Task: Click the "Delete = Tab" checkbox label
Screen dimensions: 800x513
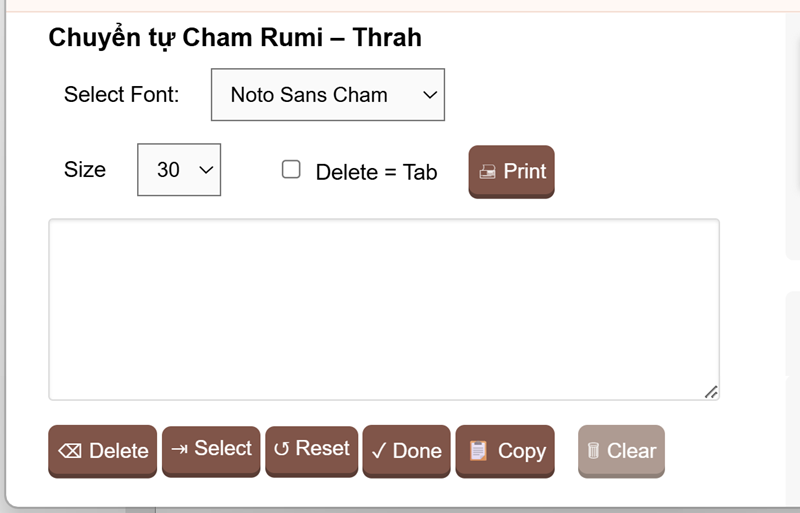Action: click(376, 172)
